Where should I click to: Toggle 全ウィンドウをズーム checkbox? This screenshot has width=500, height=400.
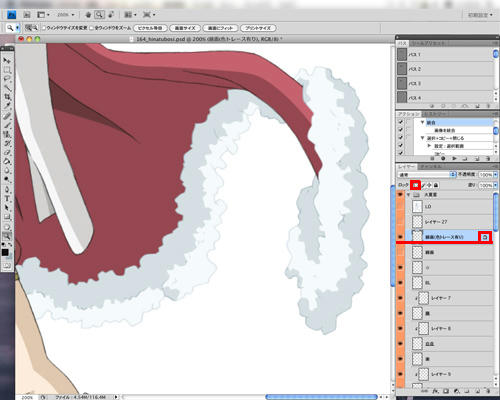(92, 28)
